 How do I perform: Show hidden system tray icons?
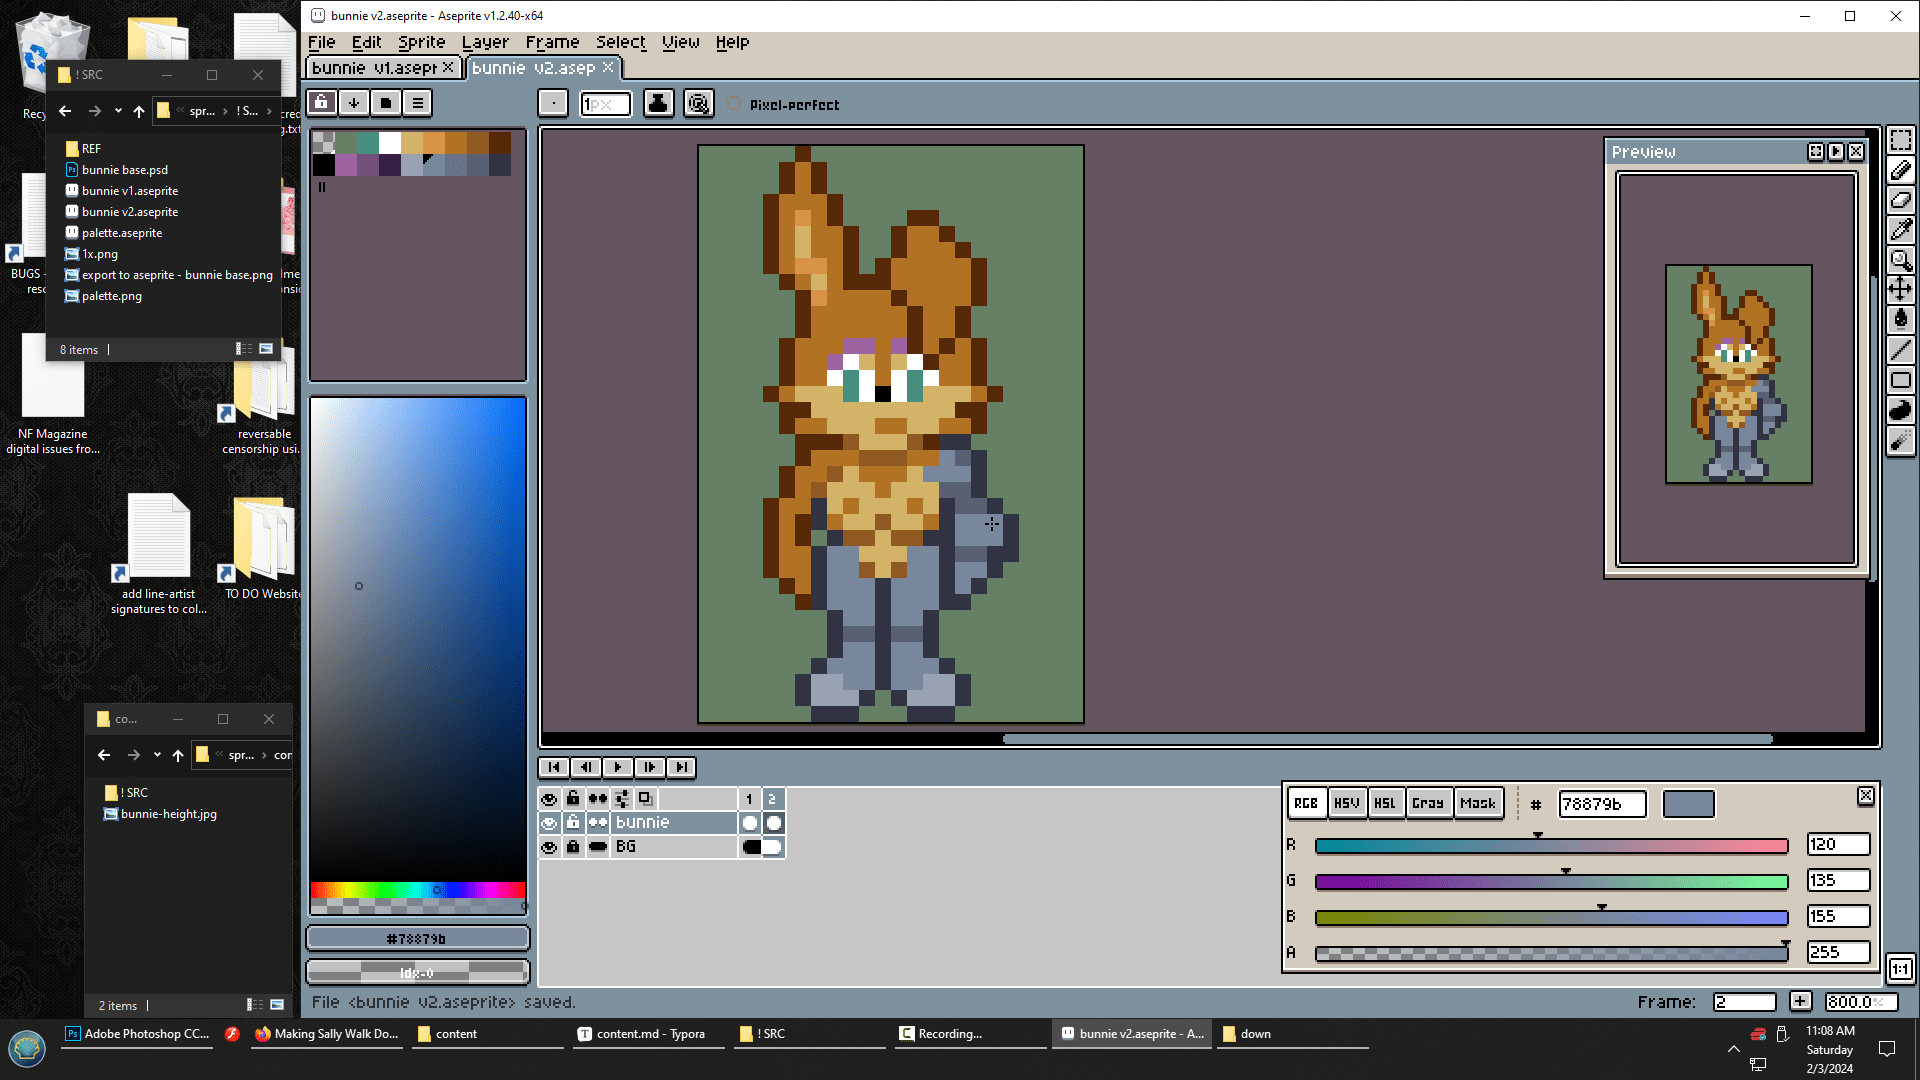1733,1048
